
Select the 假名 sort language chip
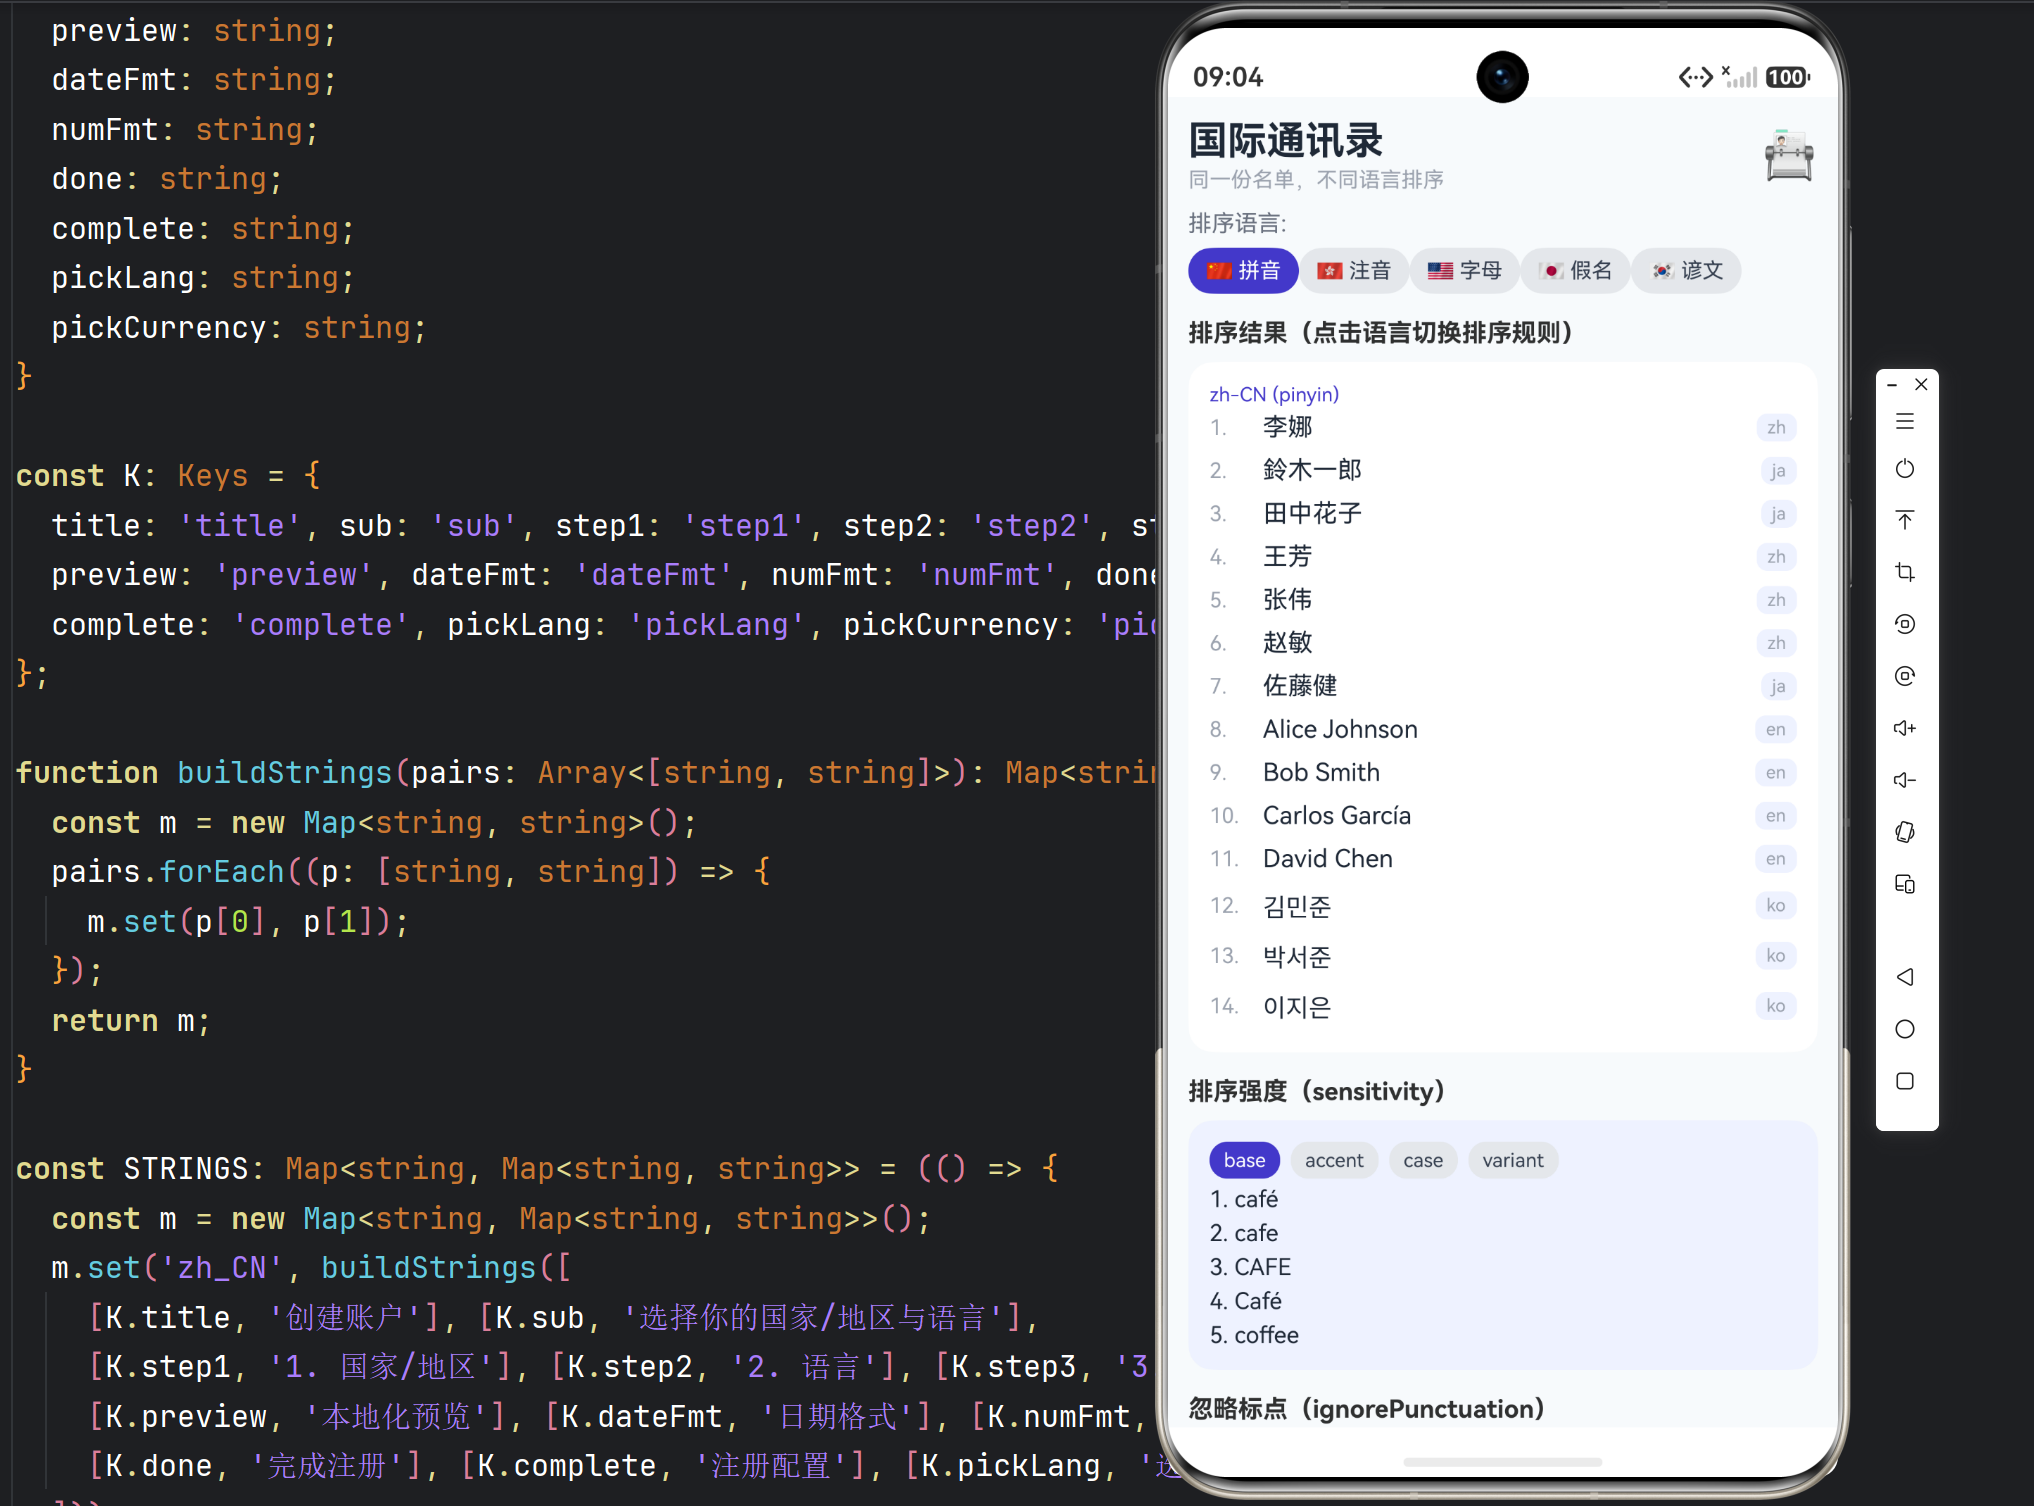point(1575,271)
